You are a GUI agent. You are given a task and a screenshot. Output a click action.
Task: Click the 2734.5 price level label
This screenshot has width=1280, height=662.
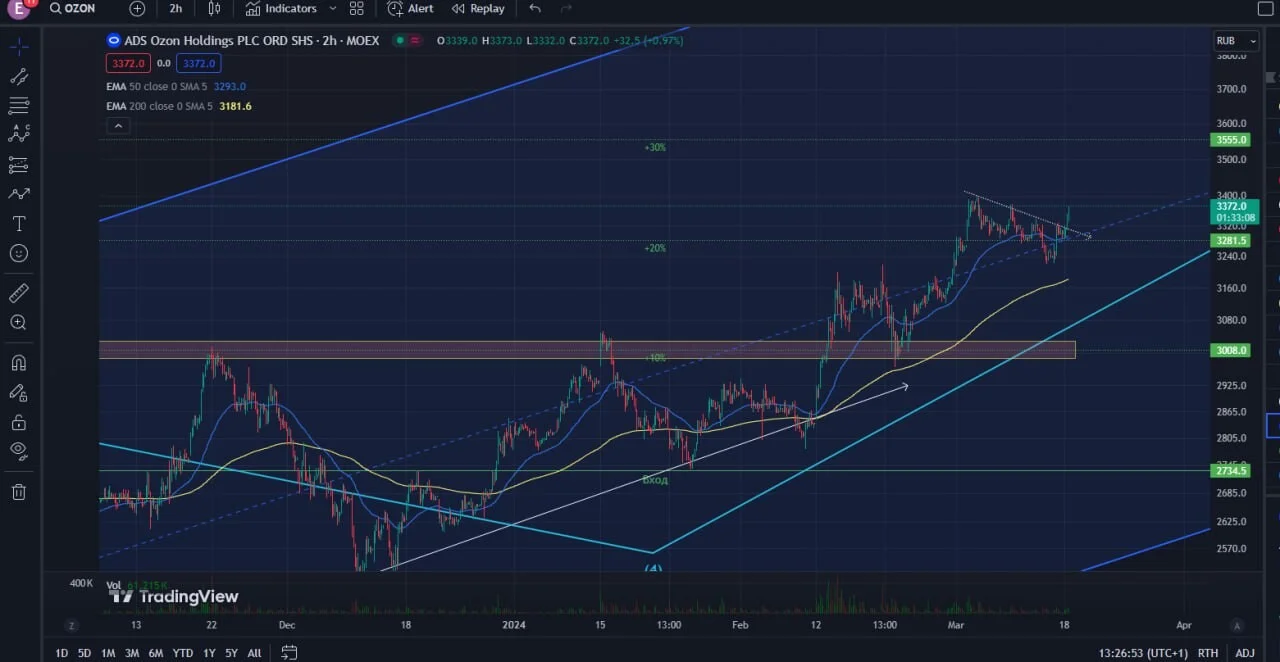coord(1231,470)
